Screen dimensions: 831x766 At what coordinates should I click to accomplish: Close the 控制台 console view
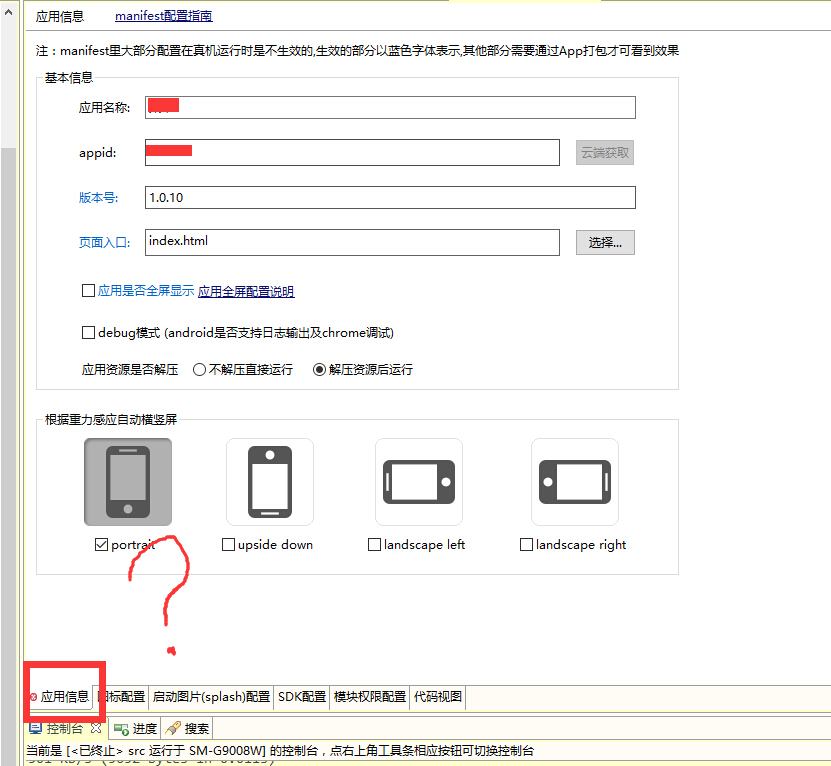click(x=96, y=728)
